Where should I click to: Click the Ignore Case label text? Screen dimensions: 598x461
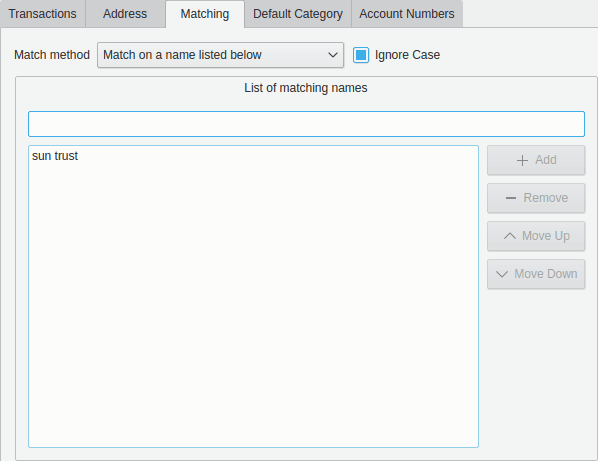tap(407, 55)
